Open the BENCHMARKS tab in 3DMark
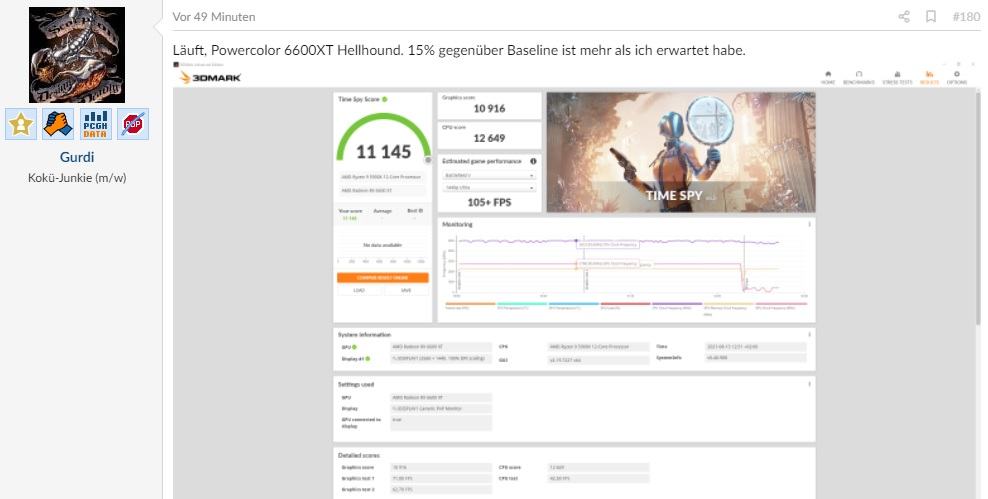 [x=859, y=77]
